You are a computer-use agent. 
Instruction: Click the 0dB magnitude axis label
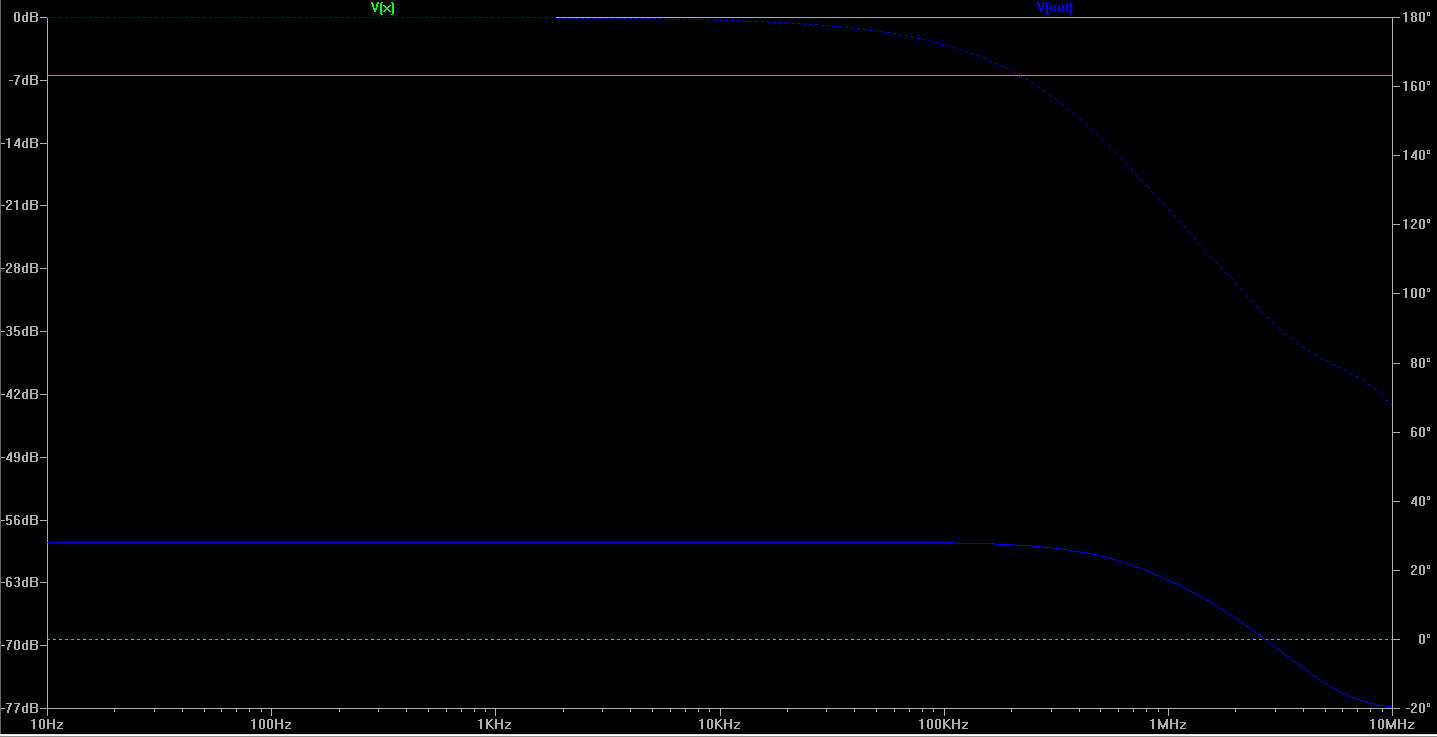[x=27, y=18]
